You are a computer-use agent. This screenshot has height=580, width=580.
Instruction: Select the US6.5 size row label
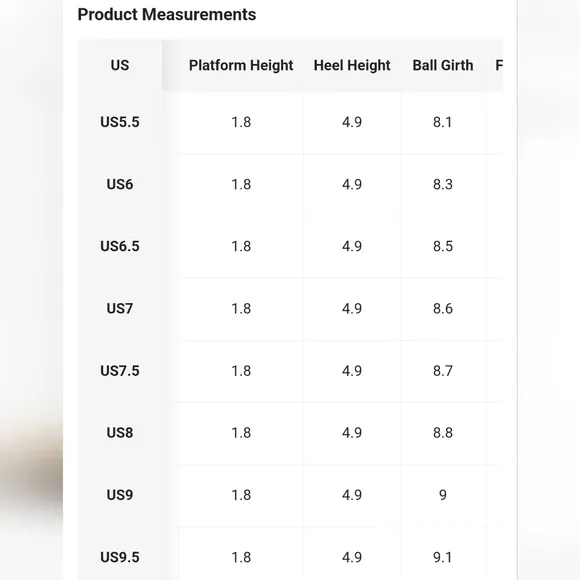(120, 246)
